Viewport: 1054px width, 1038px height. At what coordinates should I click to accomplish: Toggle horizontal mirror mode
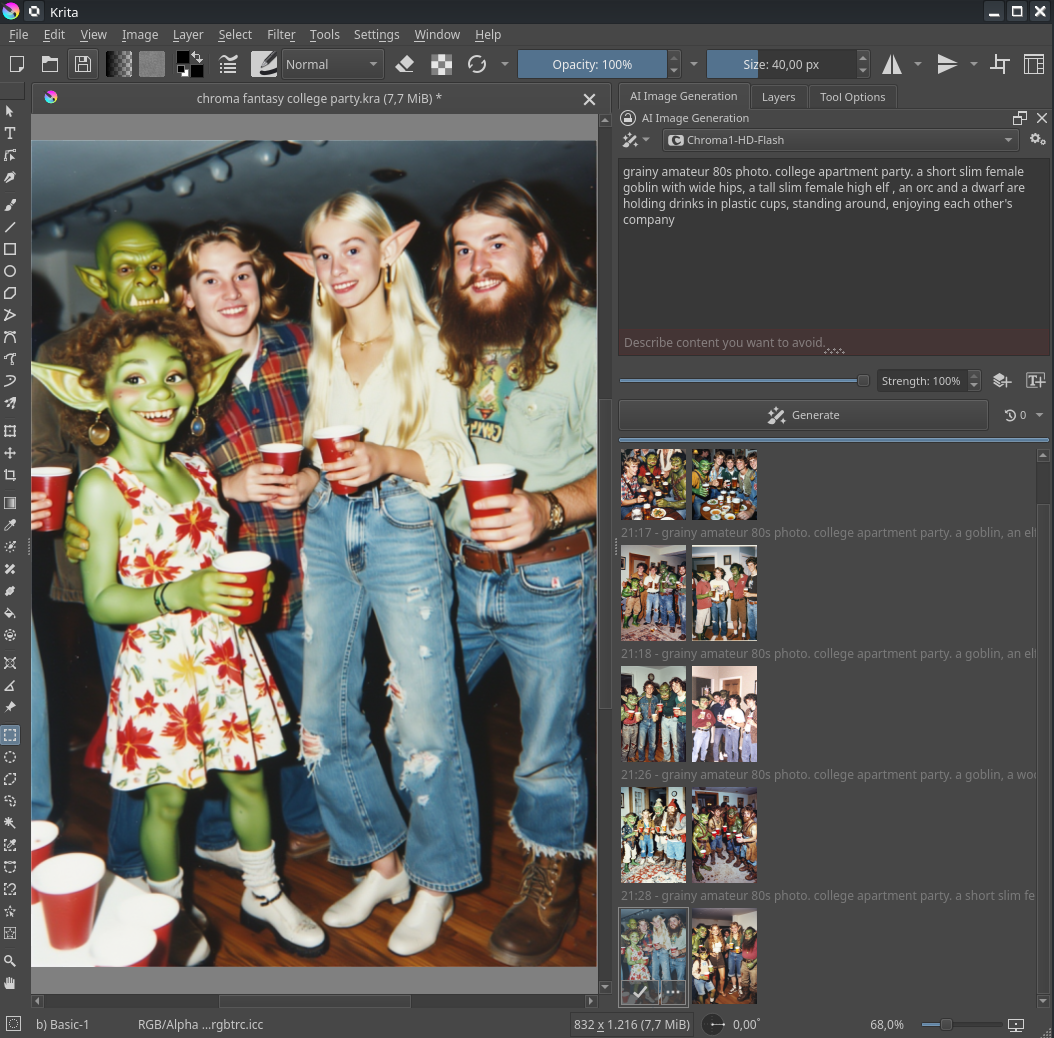(x=891, y=64)
